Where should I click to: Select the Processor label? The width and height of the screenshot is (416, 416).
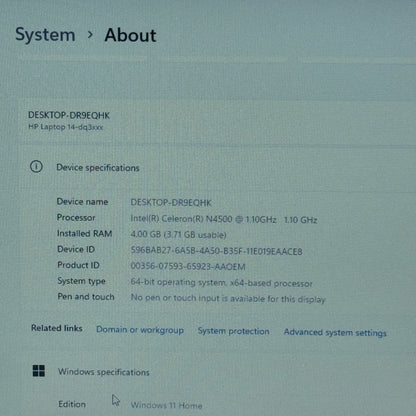pyautogui.click(x=76, y=218)
